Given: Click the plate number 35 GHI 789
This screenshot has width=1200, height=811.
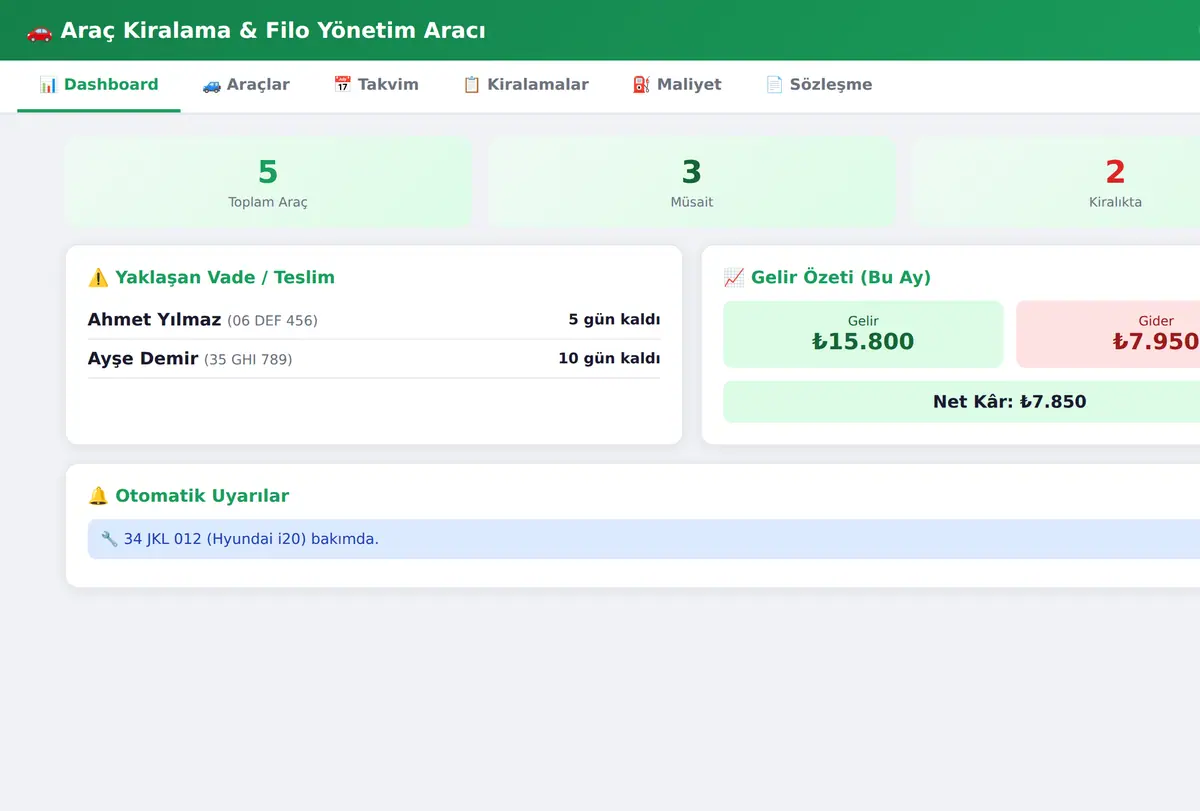Looking at the screenshot, I should click(x=248, y=359).
